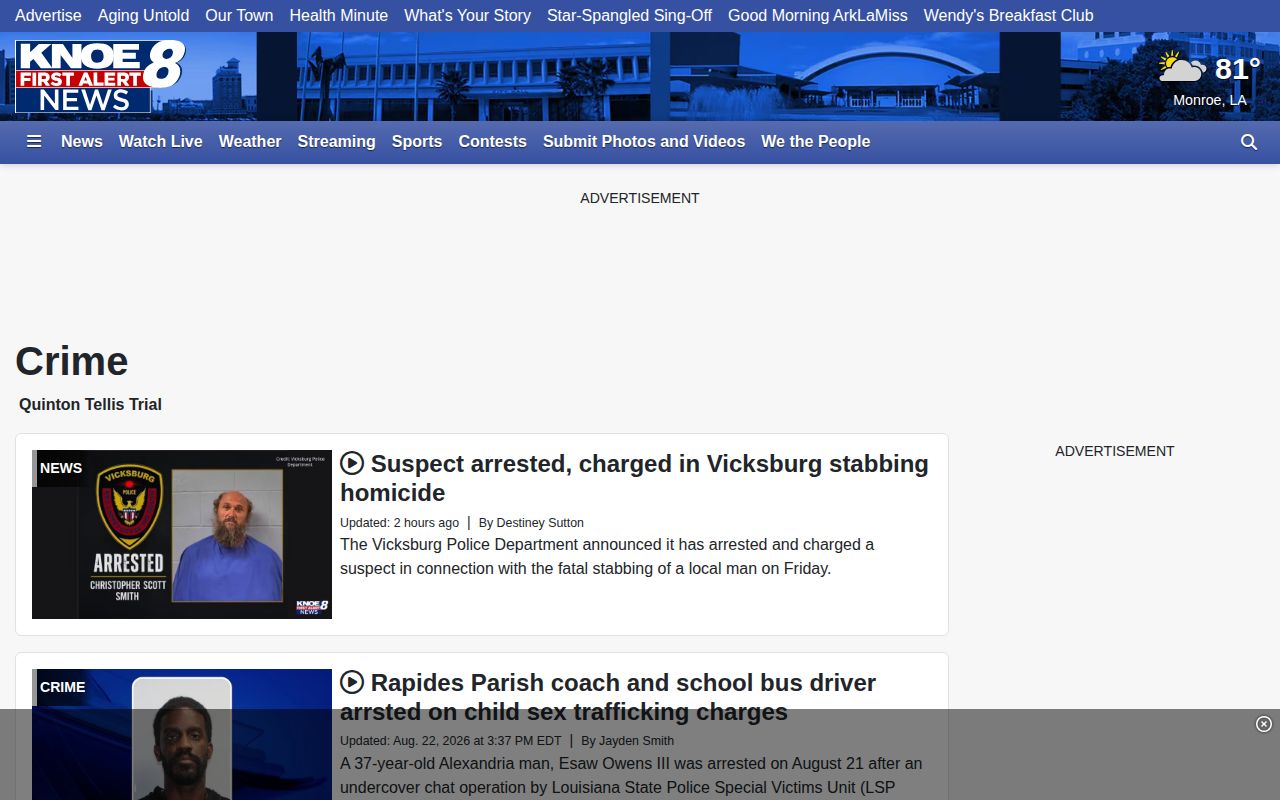This screenshot has width=1280, height=800.
Task: Click the Crime page heading
Action: pyautogui.click(x=72, y=361)
